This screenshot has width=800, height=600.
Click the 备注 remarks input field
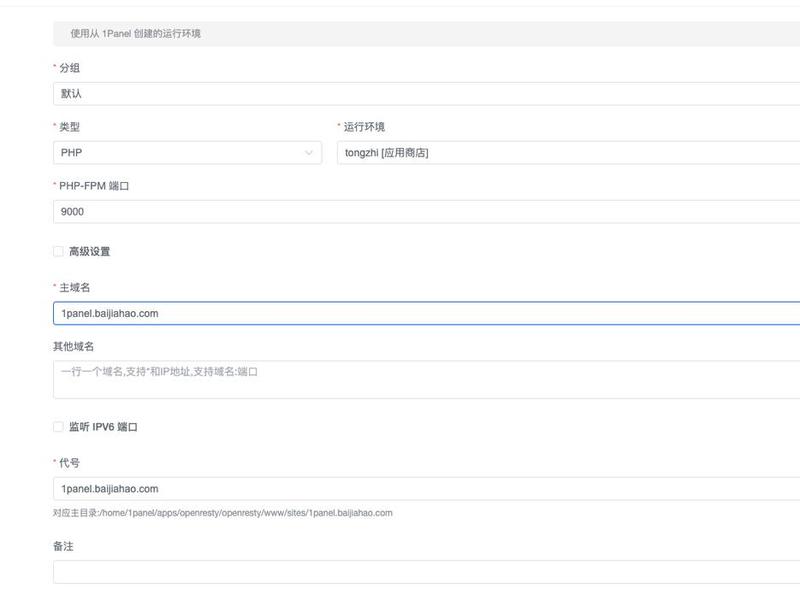427,572
